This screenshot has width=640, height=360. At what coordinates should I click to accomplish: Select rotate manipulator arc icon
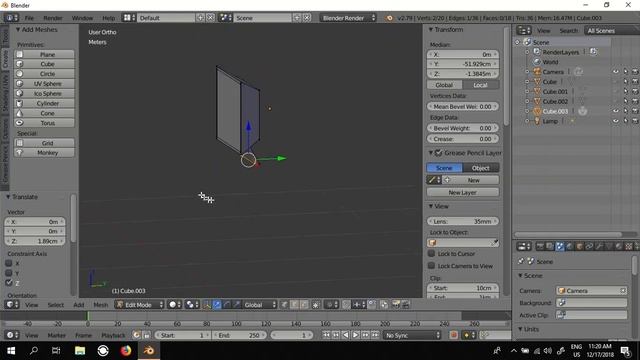[x=227, y=305]
